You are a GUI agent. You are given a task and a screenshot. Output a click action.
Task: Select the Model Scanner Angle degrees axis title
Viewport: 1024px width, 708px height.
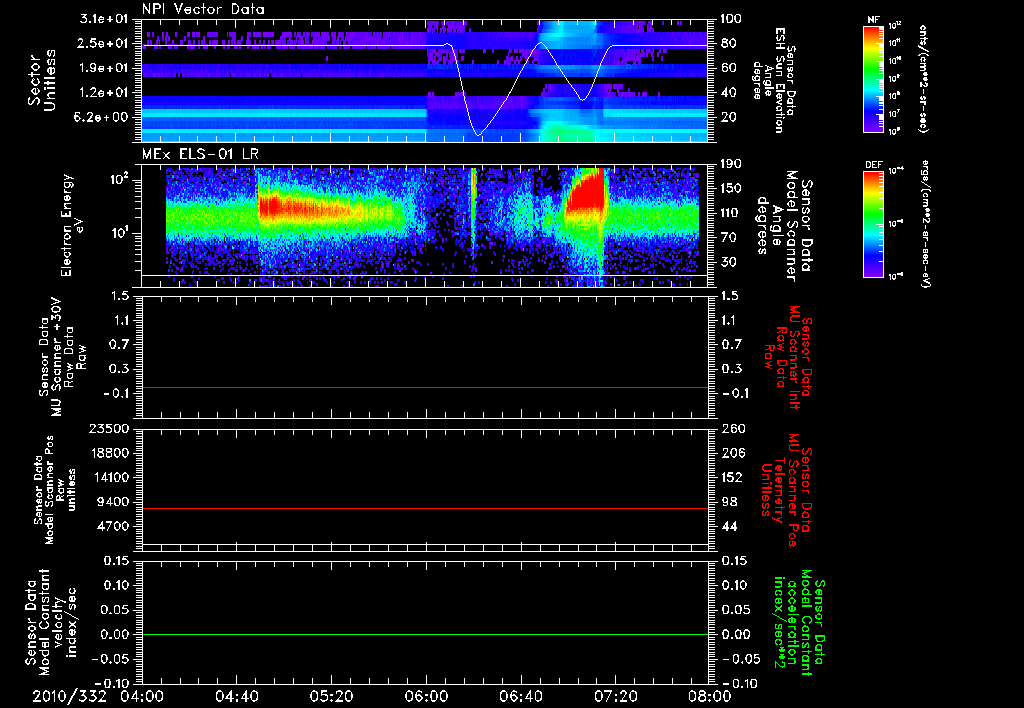[784, 225]
